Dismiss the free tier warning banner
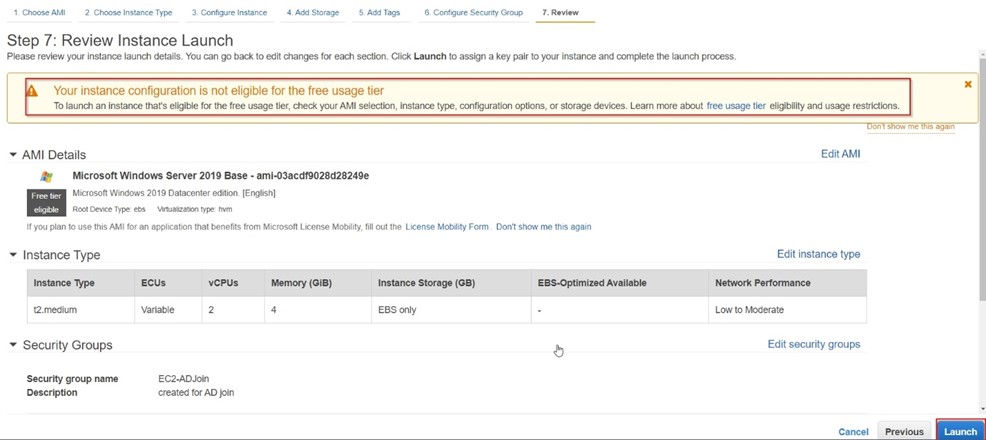The image size is (986, 440). (x=967, y=85)
